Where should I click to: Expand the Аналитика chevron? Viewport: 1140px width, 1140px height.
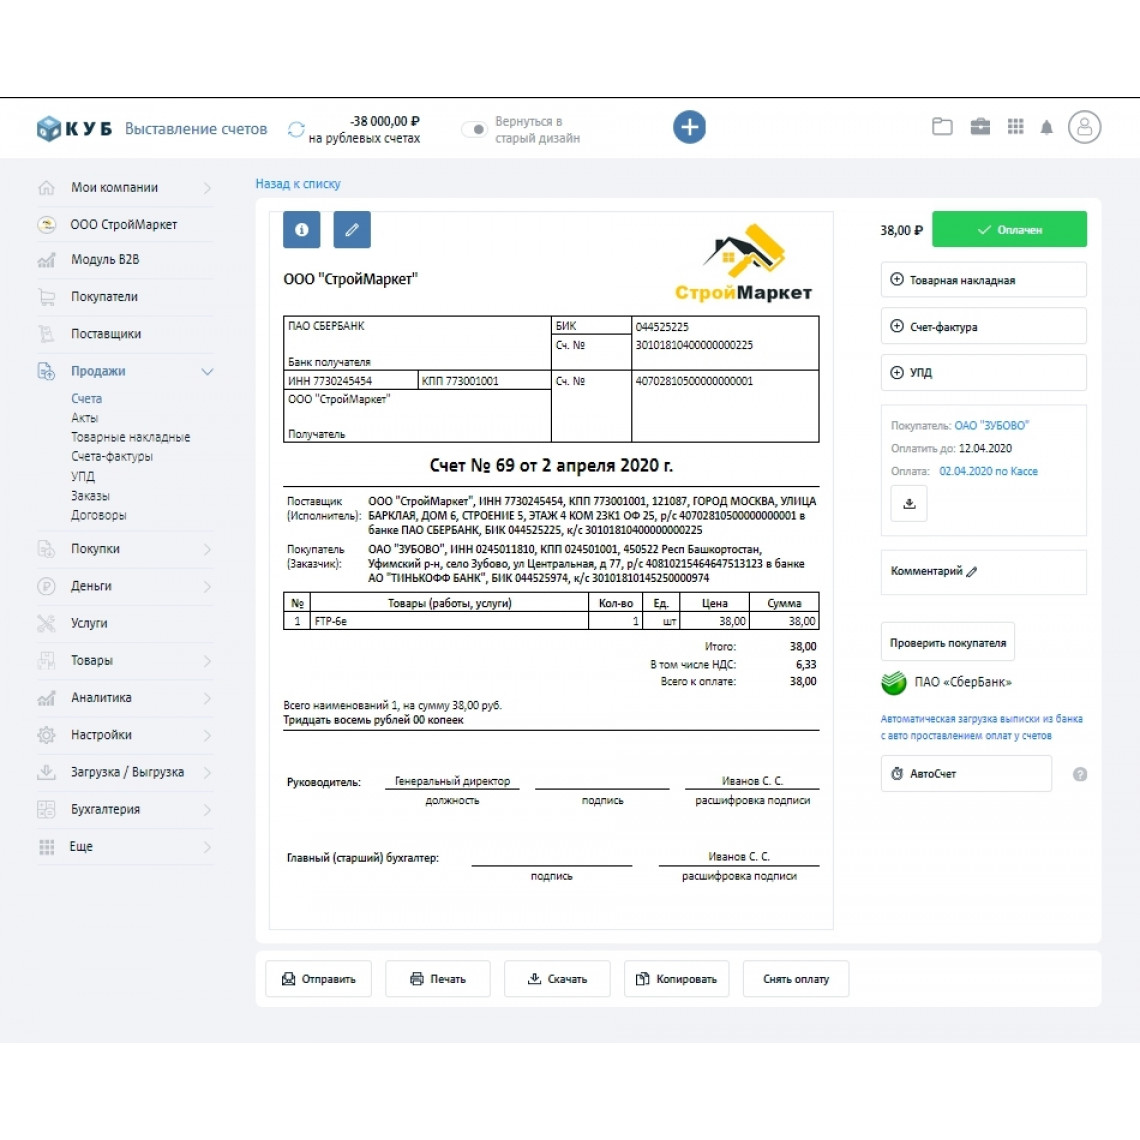point(207,698)
